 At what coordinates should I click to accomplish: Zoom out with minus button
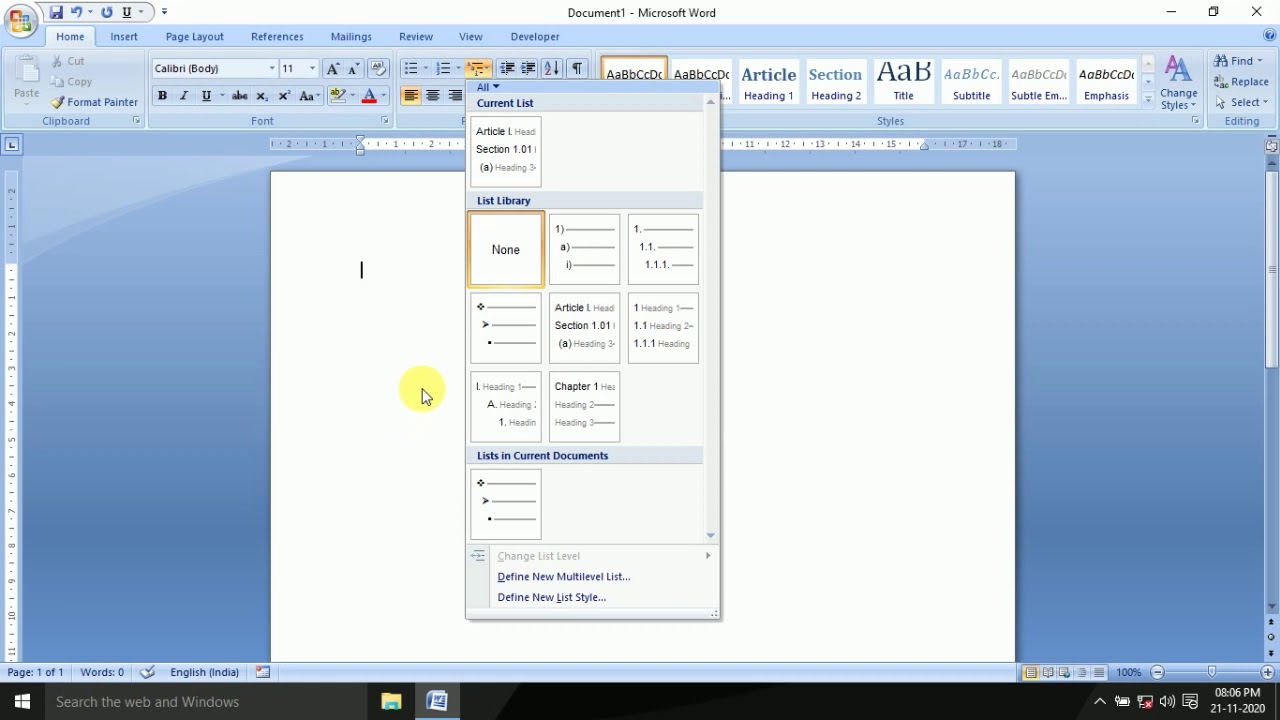coord(1158,673)
